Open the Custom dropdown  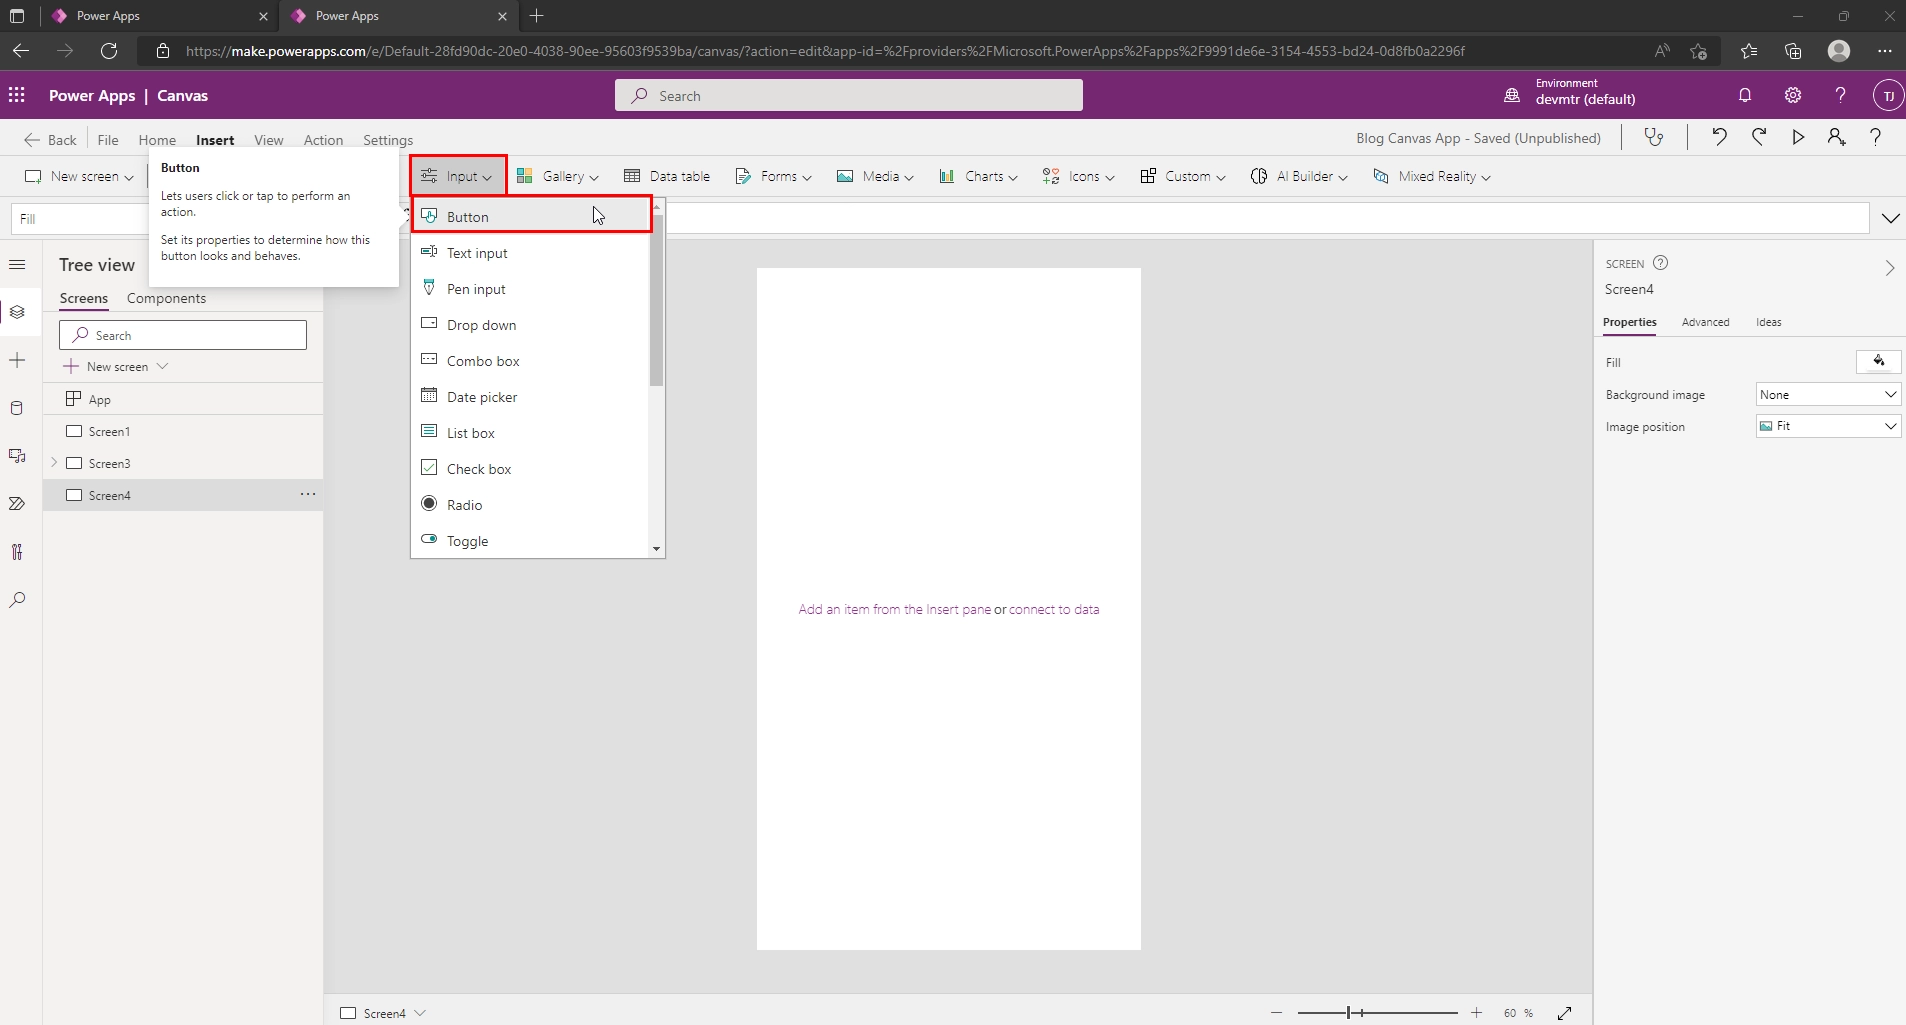point(1182,176)
